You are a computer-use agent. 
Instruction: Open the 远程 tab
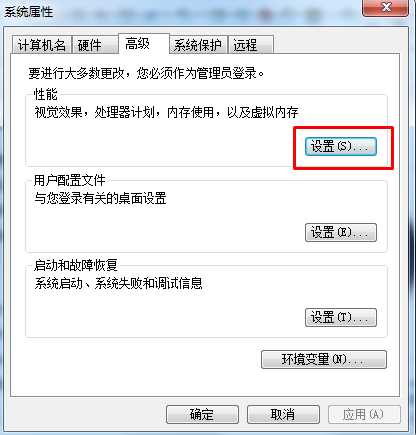coord(251,45)
